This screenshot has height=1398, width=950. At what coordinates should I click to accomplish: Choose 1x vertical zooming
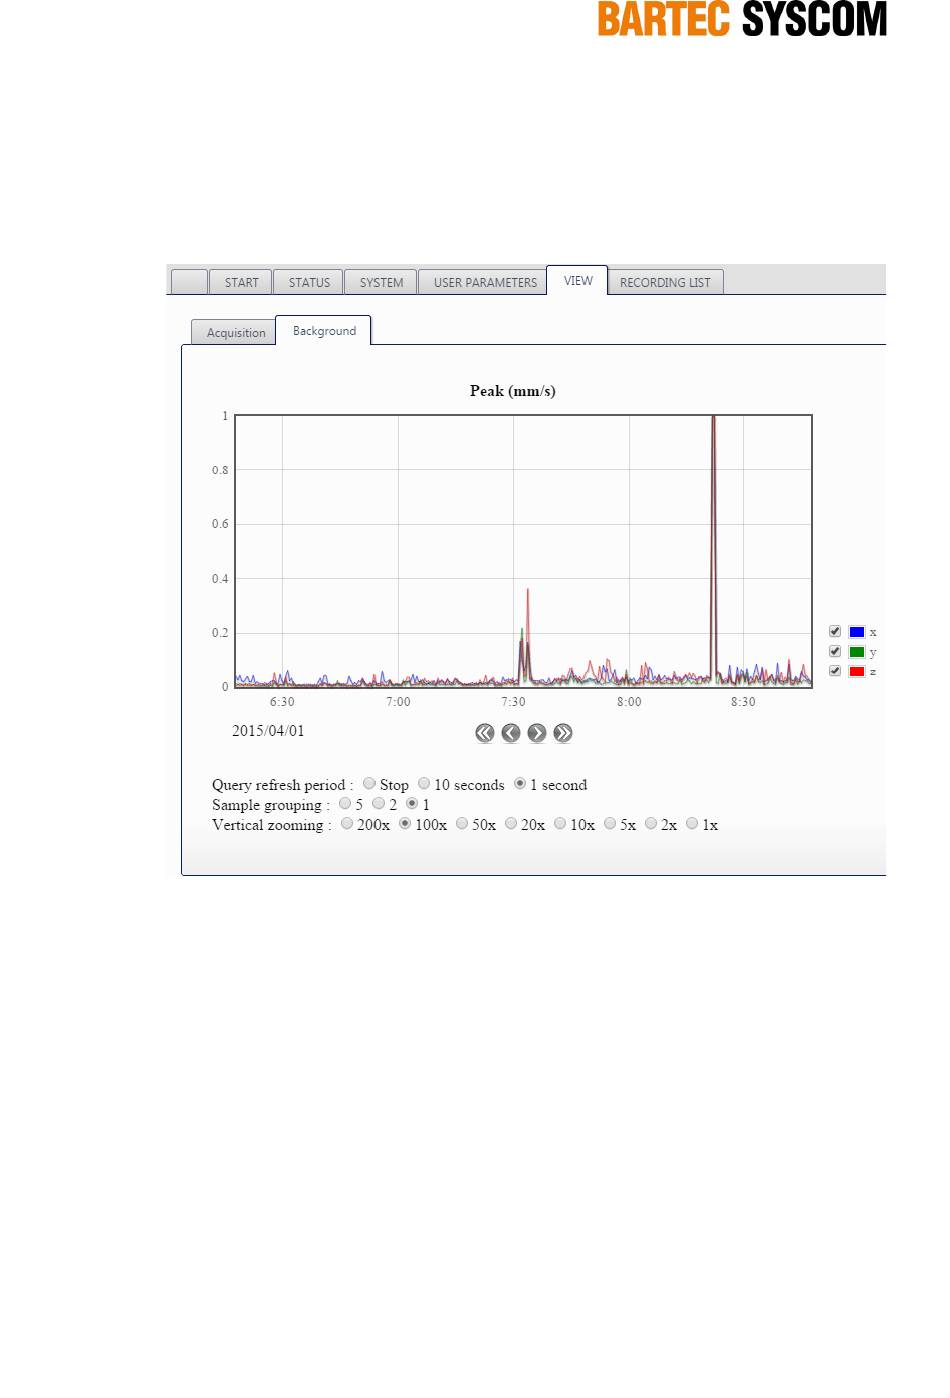click(x=692, y=823)
